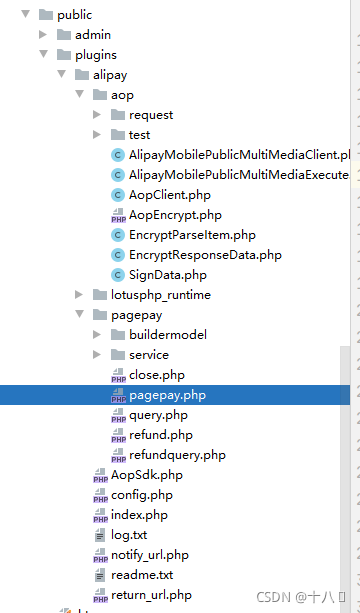Open notify_url.php file name
360x613 pixels.
click(x=150, y=555)
